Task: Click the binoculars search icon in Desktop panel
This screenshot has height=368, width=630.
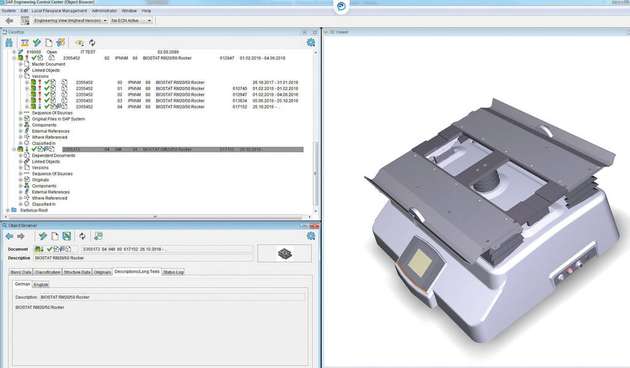Action: (x=9, y=43)
